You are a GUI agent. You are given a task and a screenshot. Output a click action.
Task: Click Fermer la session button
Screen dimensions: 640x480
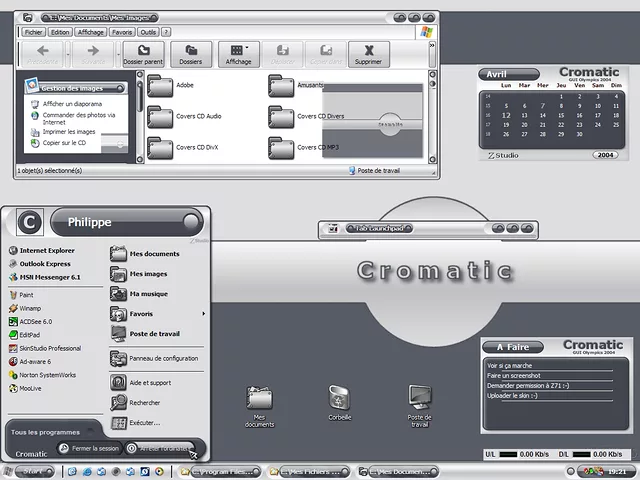click(x=89, y=449)
